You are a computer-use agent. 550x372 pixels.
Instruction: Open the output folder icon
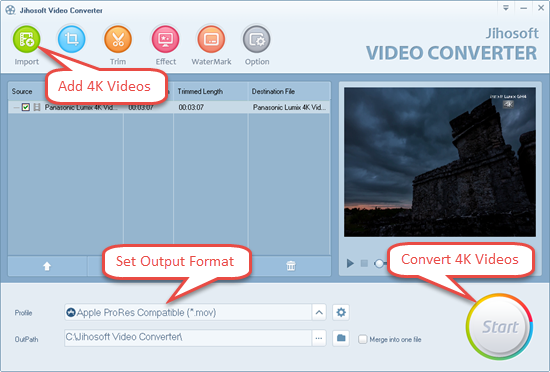point(341,338)
